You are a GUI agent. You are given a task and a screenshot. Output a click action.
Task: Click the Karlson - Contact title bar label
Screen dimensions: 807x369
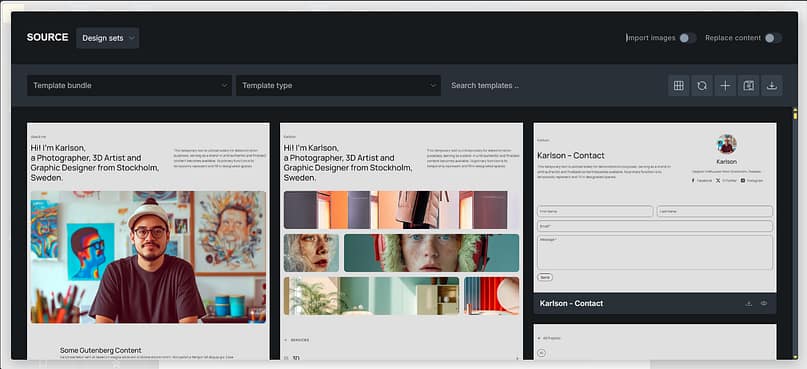pyautogui.click(x=571, y=304)
